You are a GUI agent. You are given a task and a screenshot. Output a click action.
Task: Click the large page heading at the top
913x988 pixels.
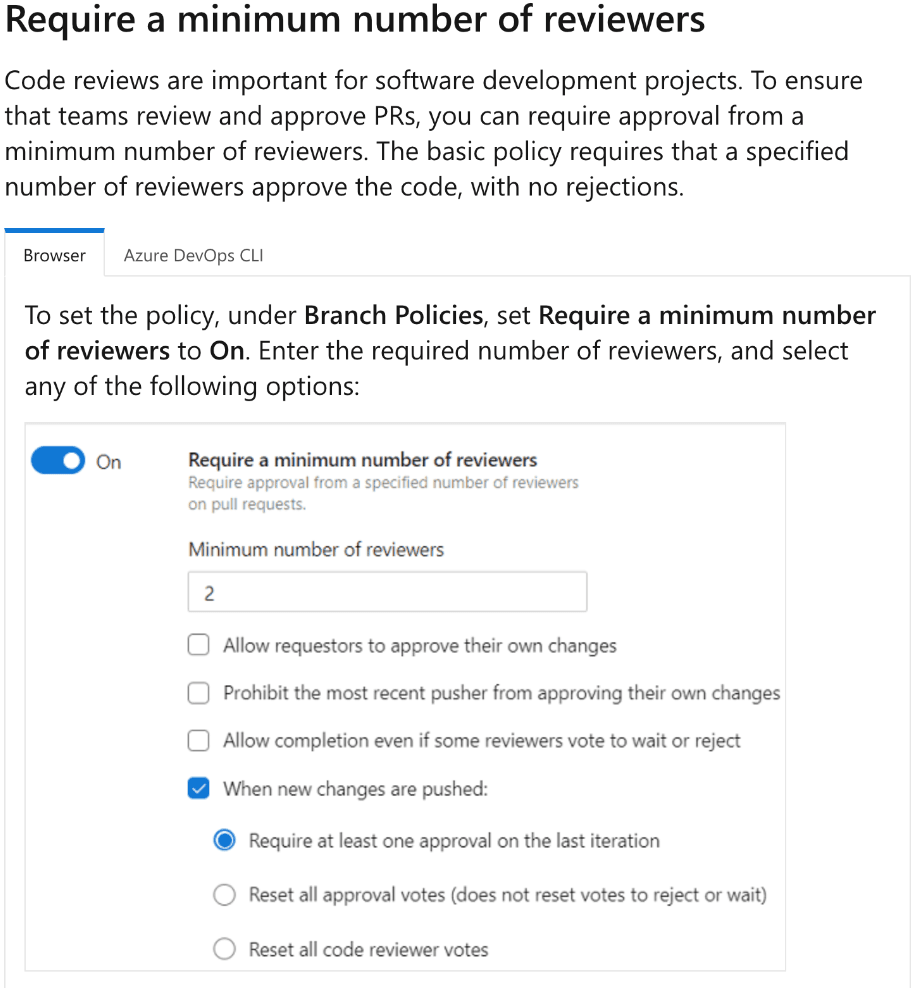[x=355, y=20]
